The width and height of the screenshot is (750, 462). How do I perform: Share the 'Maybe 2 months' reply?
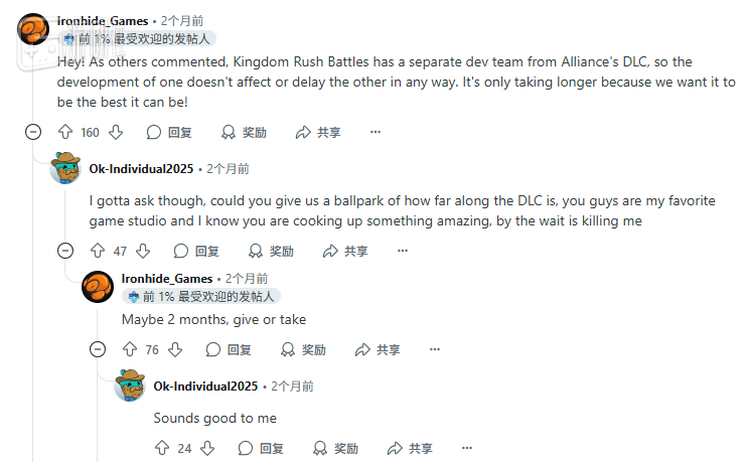[x=377, y=350]
